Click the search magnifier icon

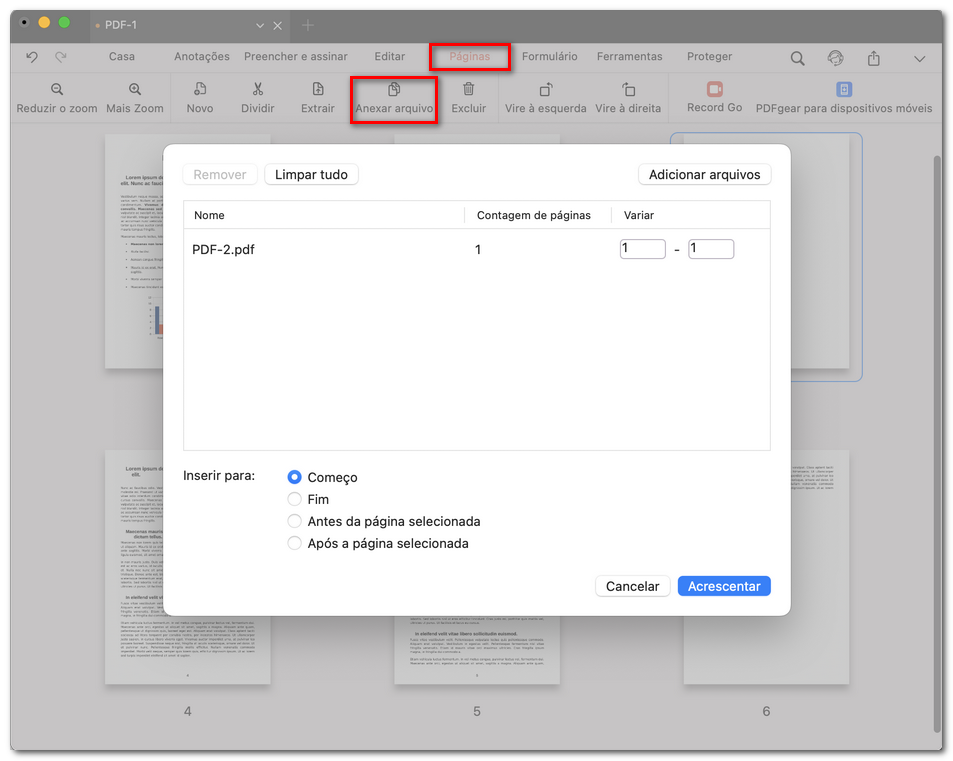797,58
